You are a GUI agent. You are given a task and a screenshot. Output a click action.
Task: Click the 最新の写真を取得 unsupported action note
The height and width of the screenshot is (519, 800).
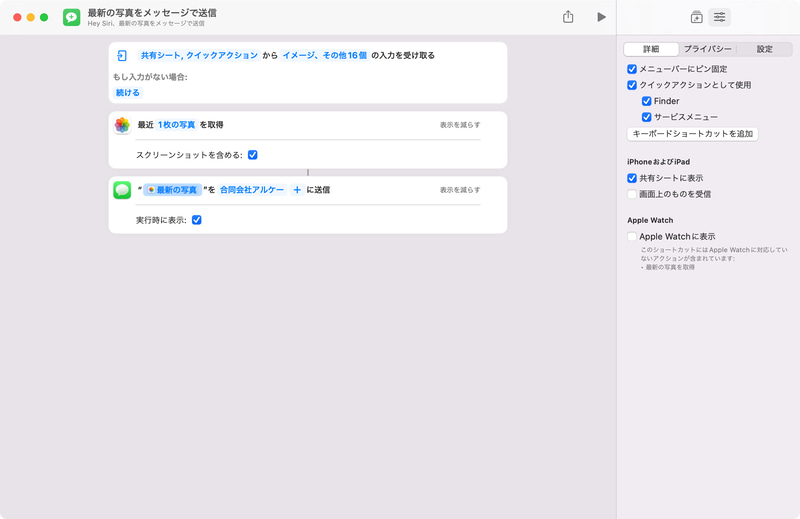pyautogui.click(x=668, y=267)
